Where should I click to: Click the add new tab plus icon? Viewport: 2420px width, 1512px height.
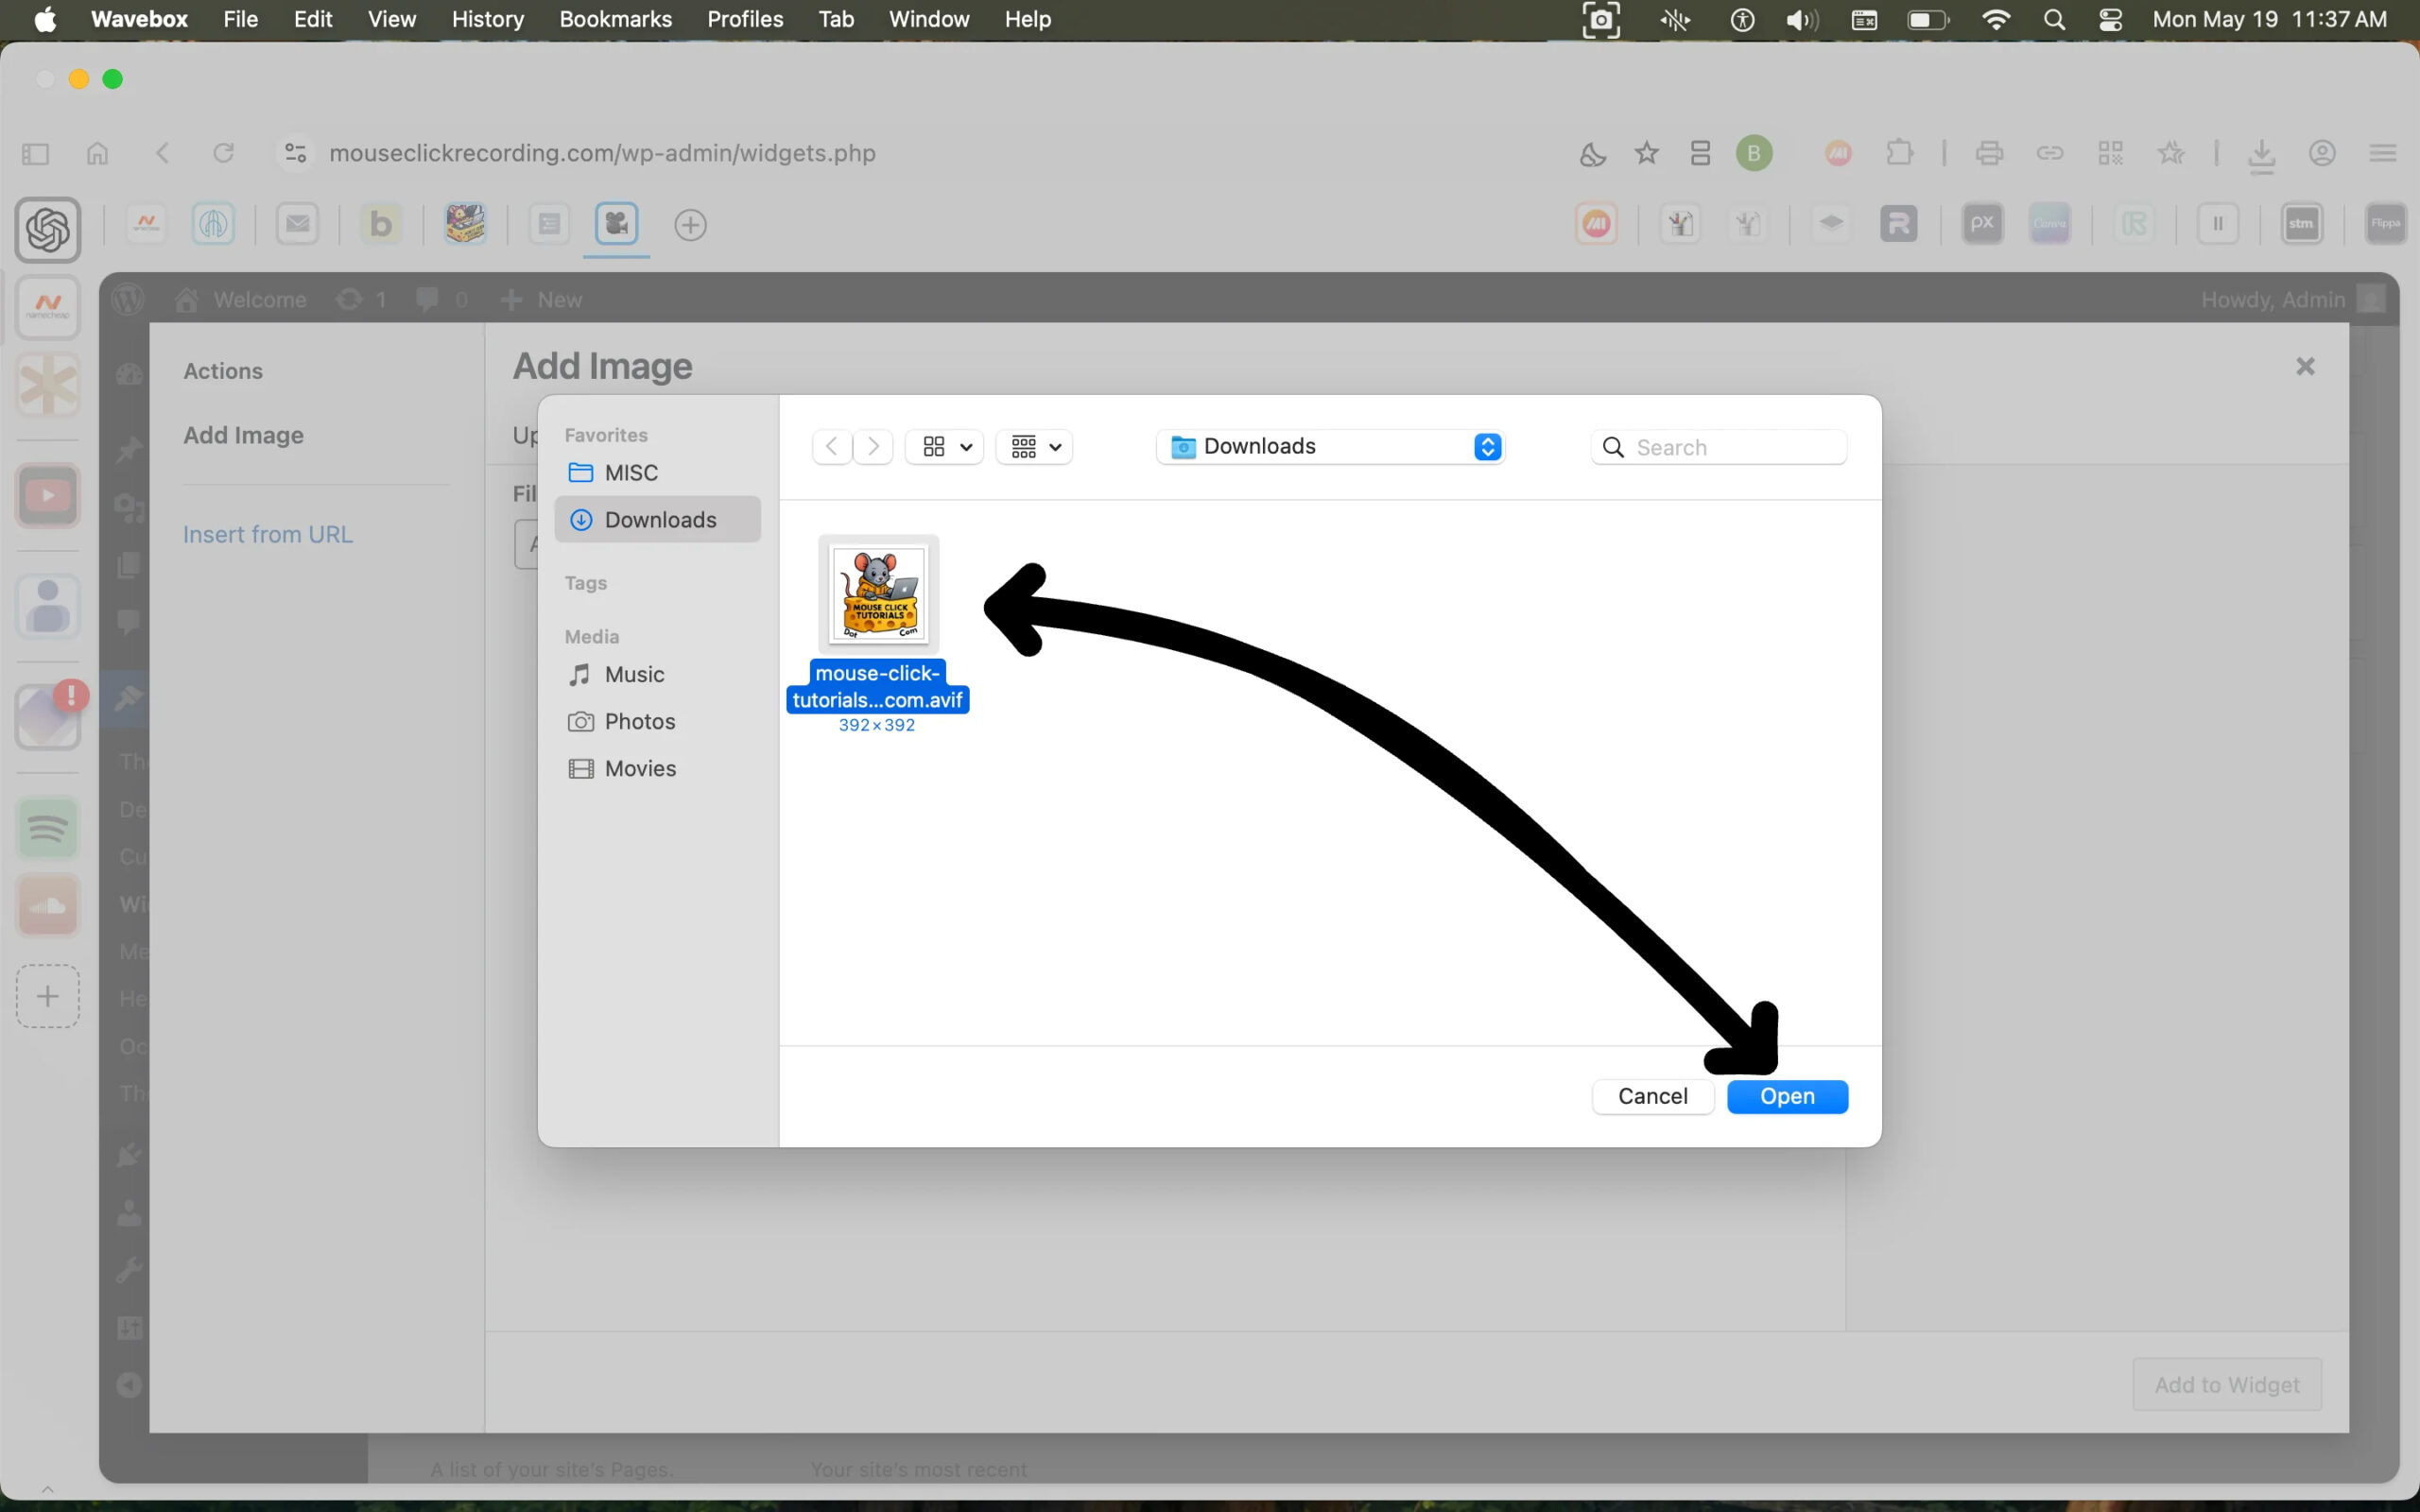click(x=690, y=225)
